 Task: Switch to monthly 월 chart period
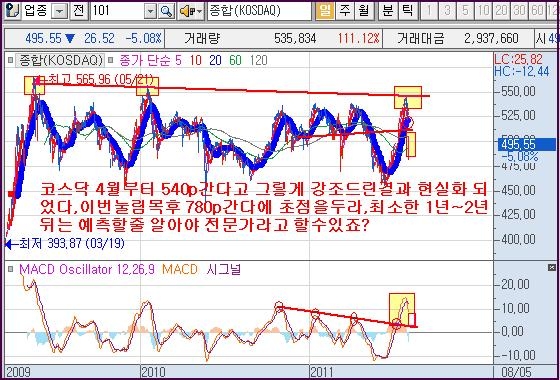(x=364, y=11)
